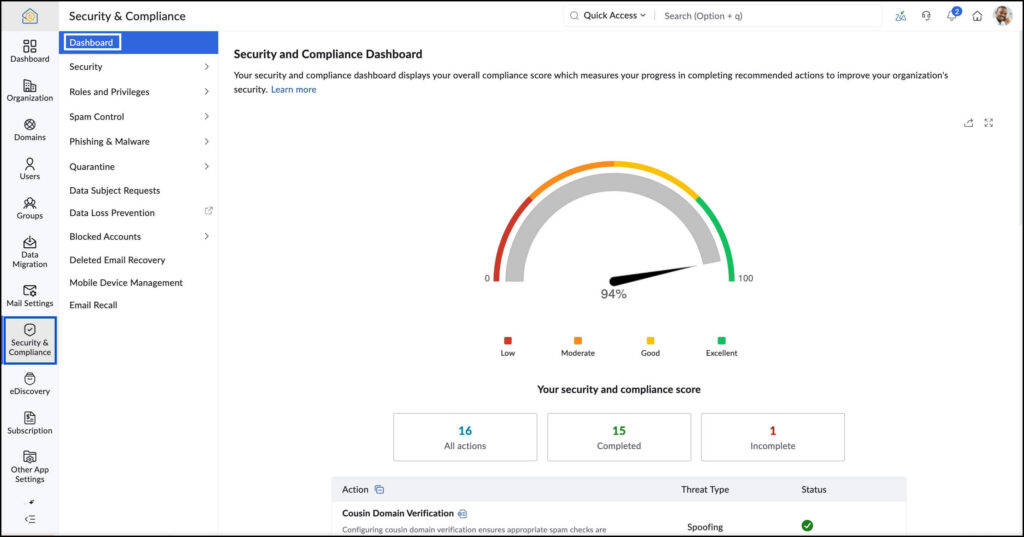This screenshot has width=1024, height=537.
Task: Click the home icon in header
Action: click(x=977, y=16)
